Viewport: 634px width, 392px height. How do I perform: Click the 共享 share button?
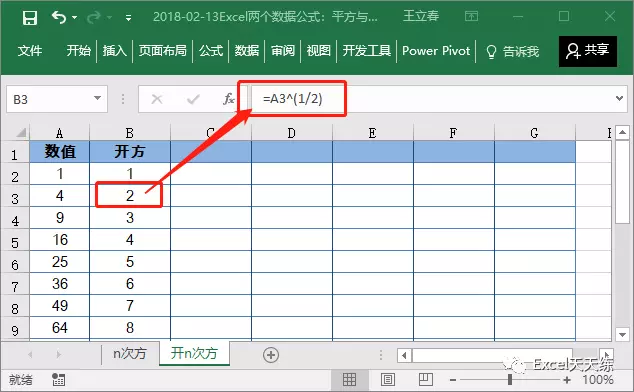coord(588,51)
